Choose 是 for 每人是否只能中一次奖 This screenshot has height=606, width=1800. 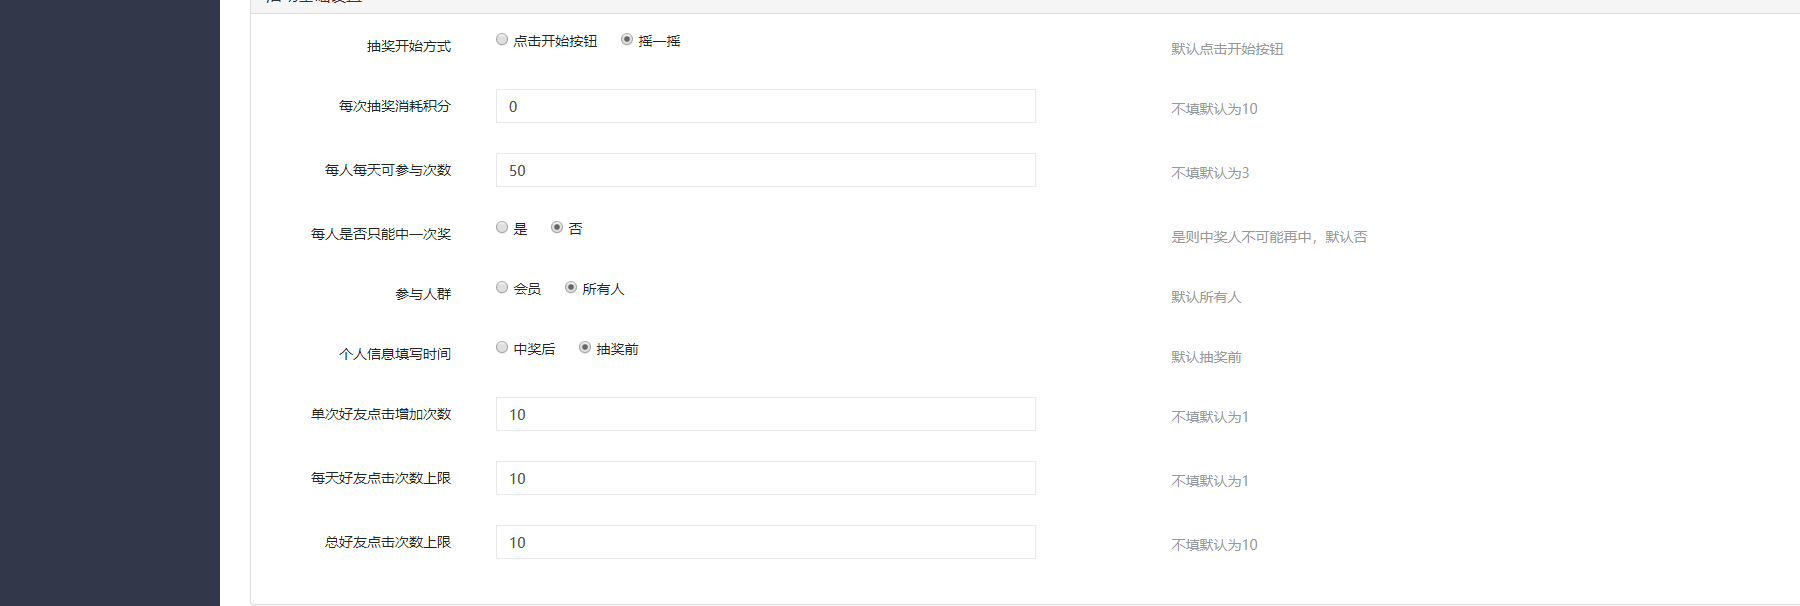click(502, 228)
